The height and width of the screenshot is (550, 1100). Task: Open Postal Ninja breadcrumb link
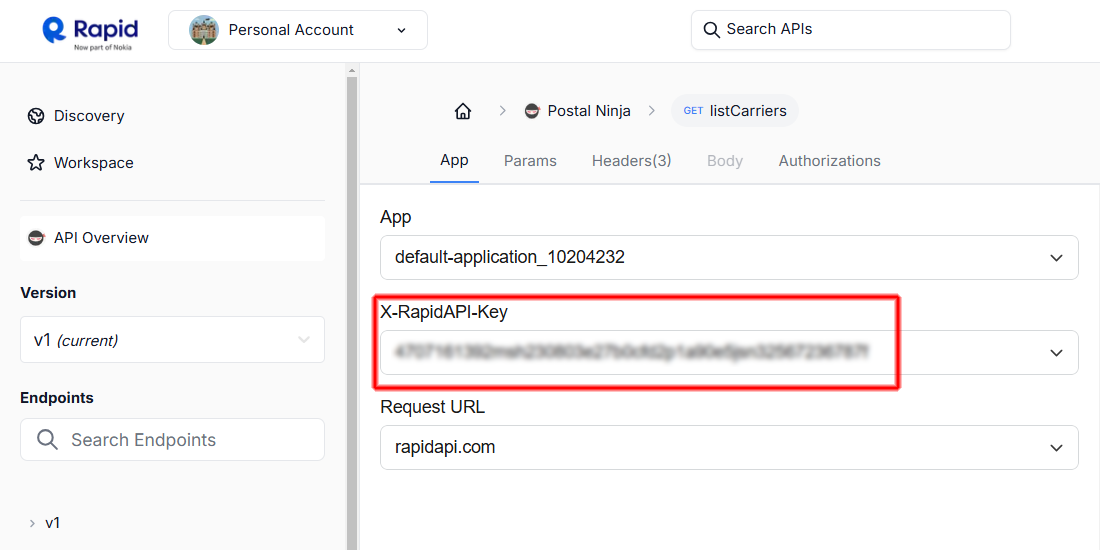[589, 111]
